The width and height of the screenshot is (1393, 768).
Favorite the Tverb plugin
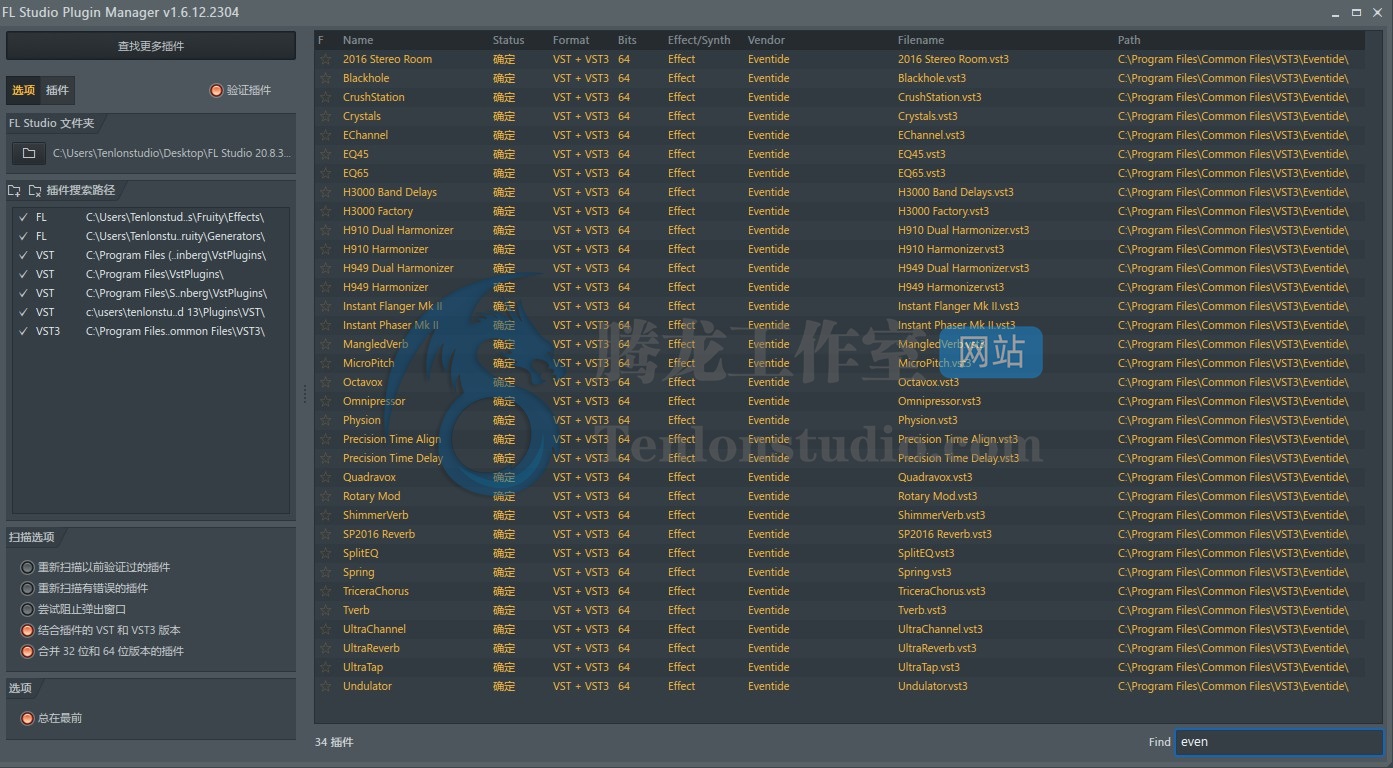(325, 610)
